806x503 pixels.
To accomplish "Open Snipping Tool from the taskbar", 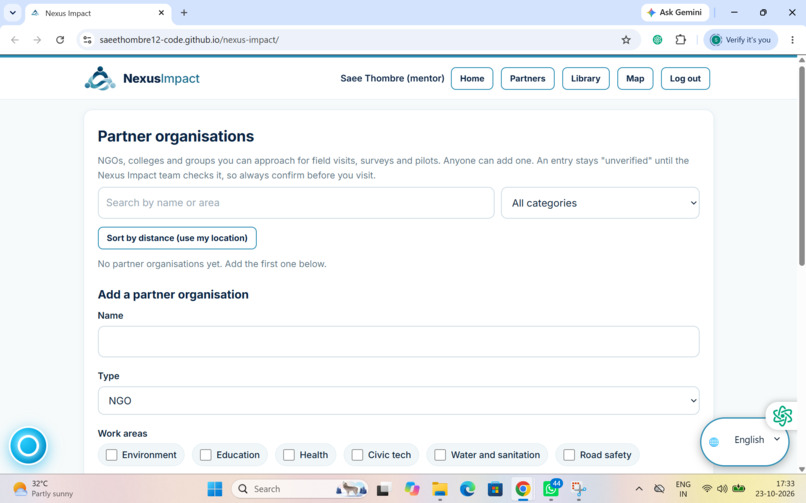I will (579, 489).
